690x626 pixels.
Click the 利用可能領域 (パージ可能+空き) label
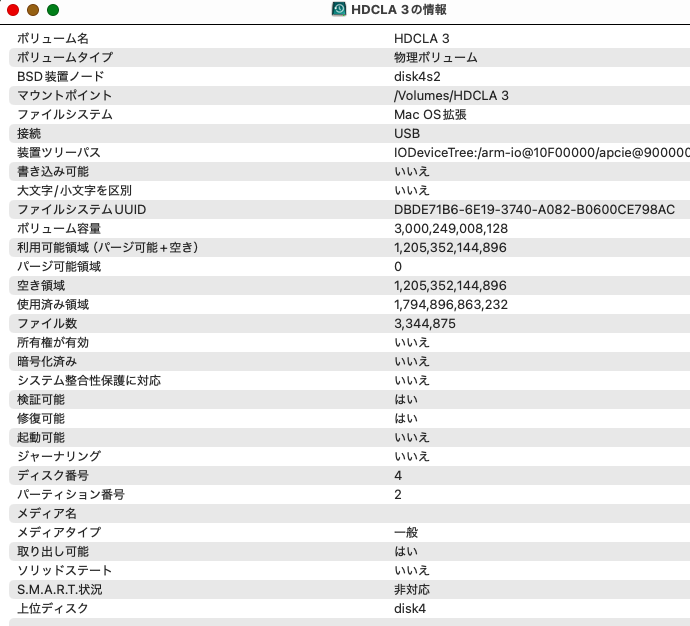click(107, 248)
